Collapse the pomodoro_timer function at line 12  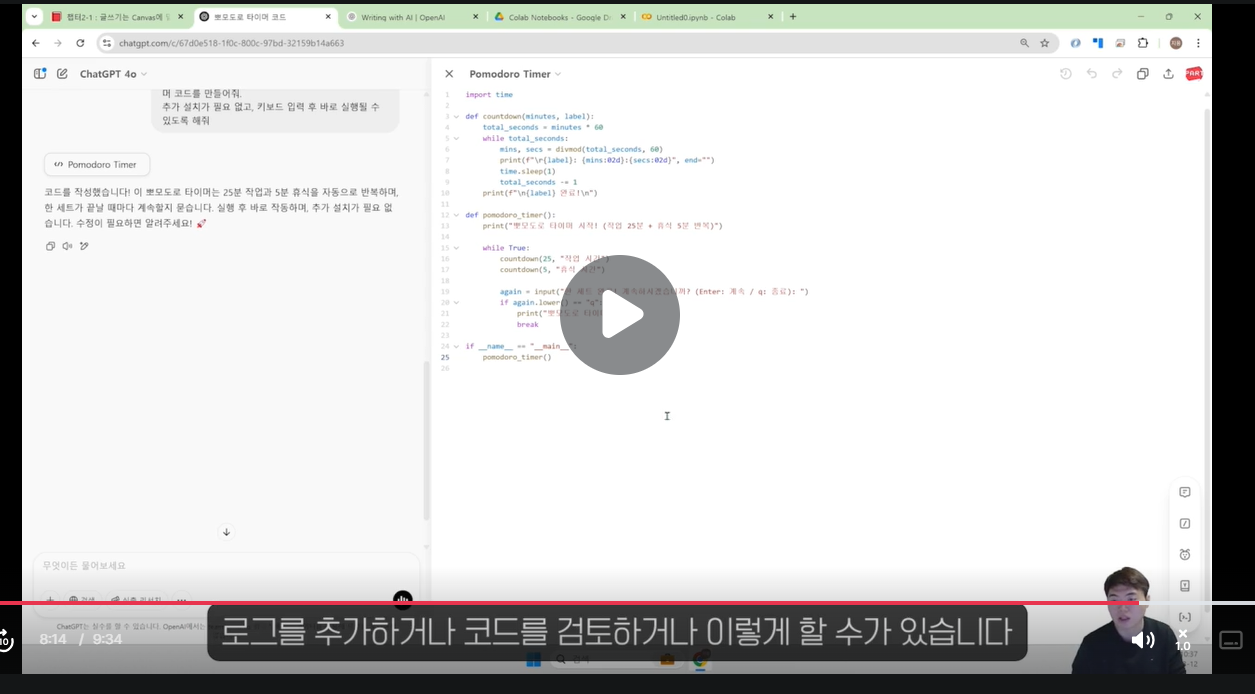[457, 215]
